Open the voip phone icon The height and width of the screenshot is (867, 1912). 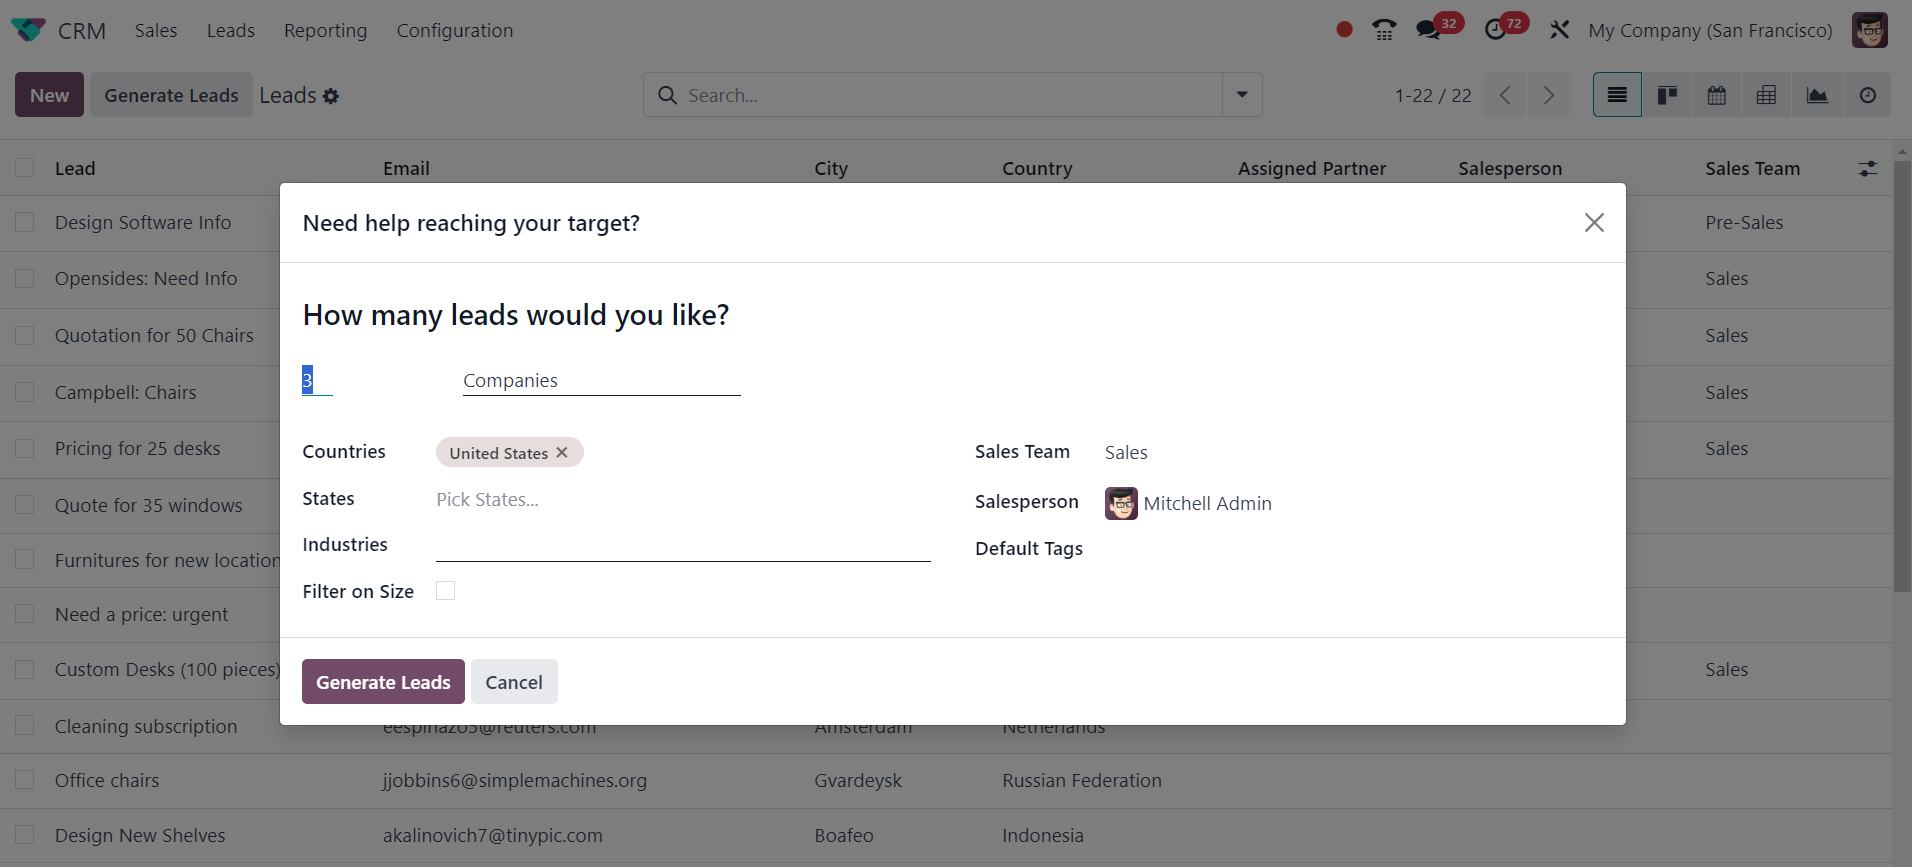[1384, 30]
